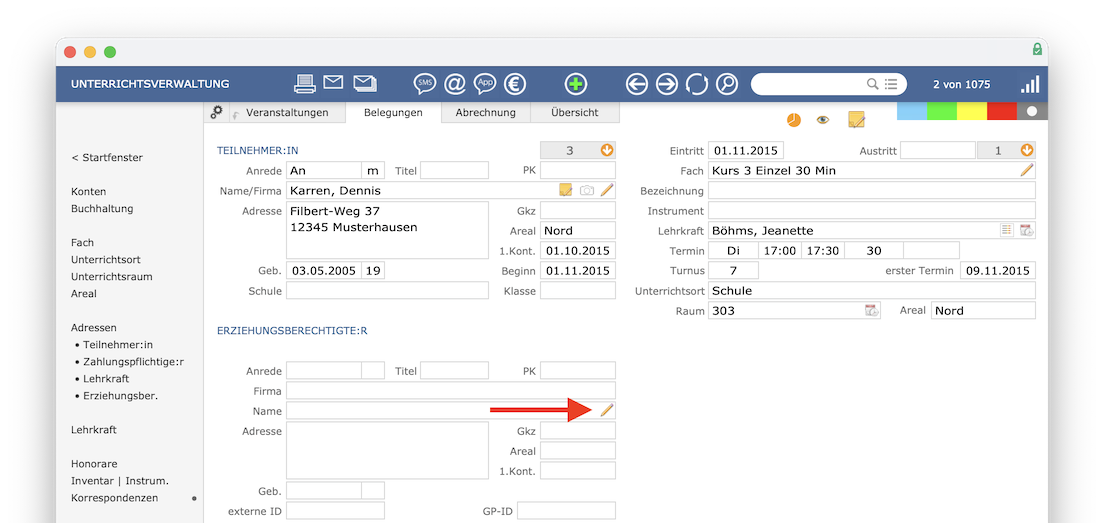Open email function via the @ icon
The image size is (1104, 523).
coord(455,84)
